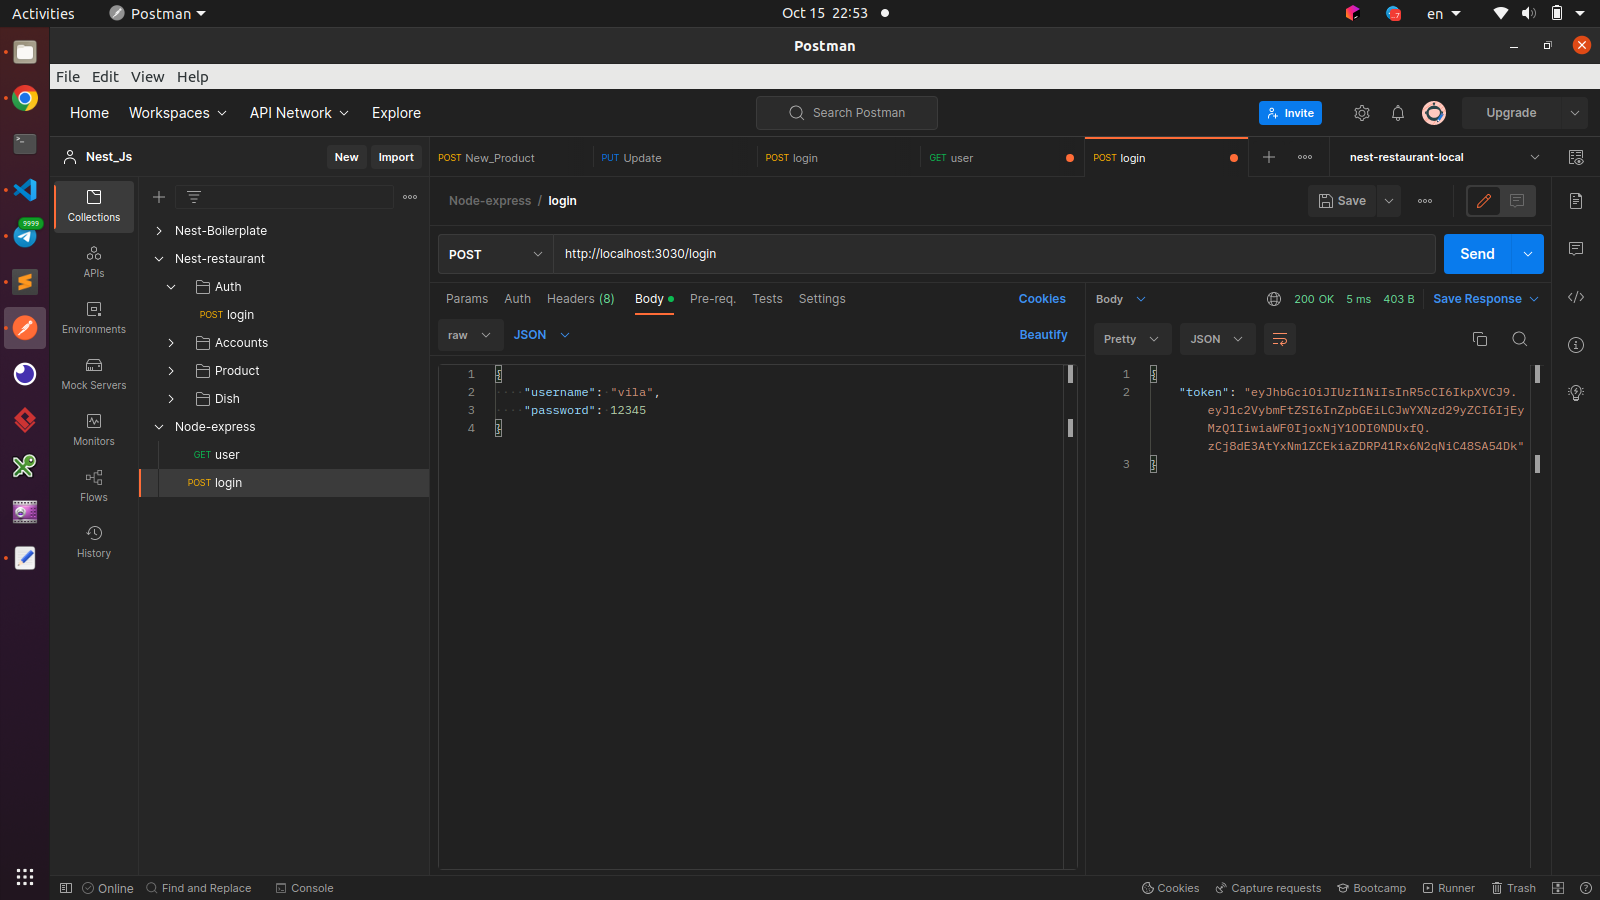Switch to edit (pencil) mode

pos(1484,201)
